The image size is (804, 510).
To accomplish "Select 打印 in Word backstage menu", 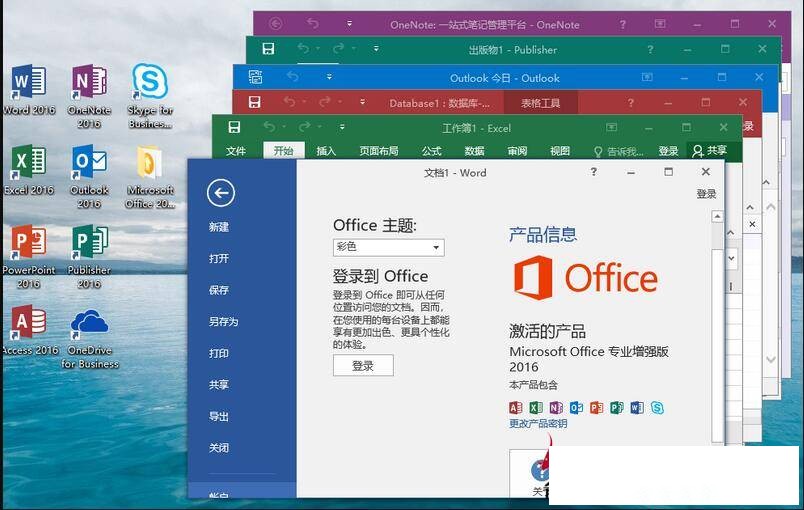I will pos(219,353).
